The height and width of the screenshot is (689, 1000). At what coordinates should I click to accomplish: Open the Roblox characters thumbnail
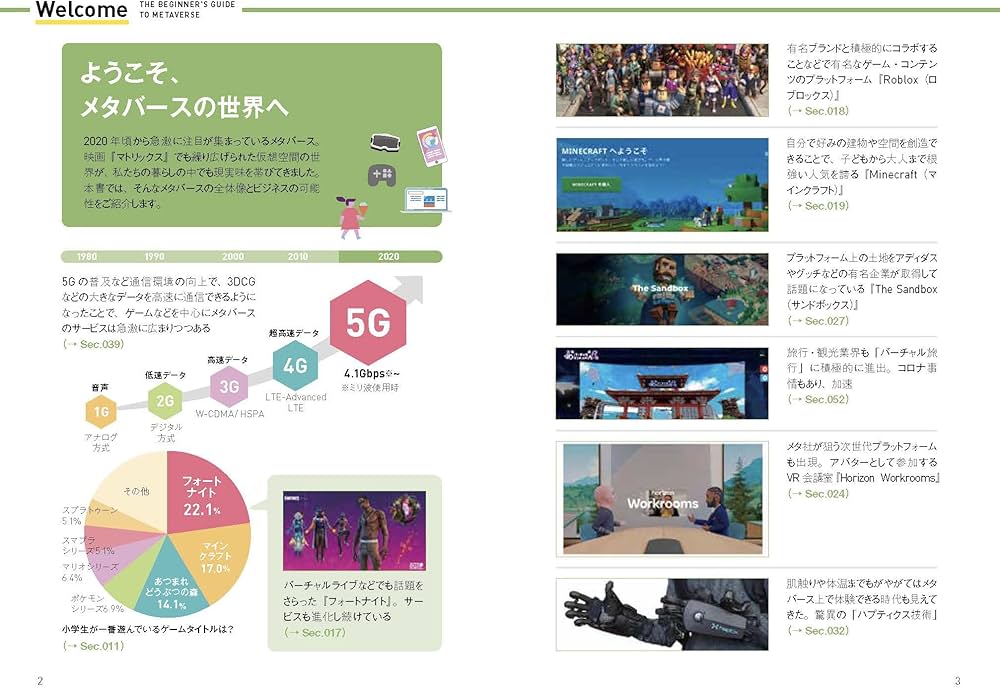[662, 80]
